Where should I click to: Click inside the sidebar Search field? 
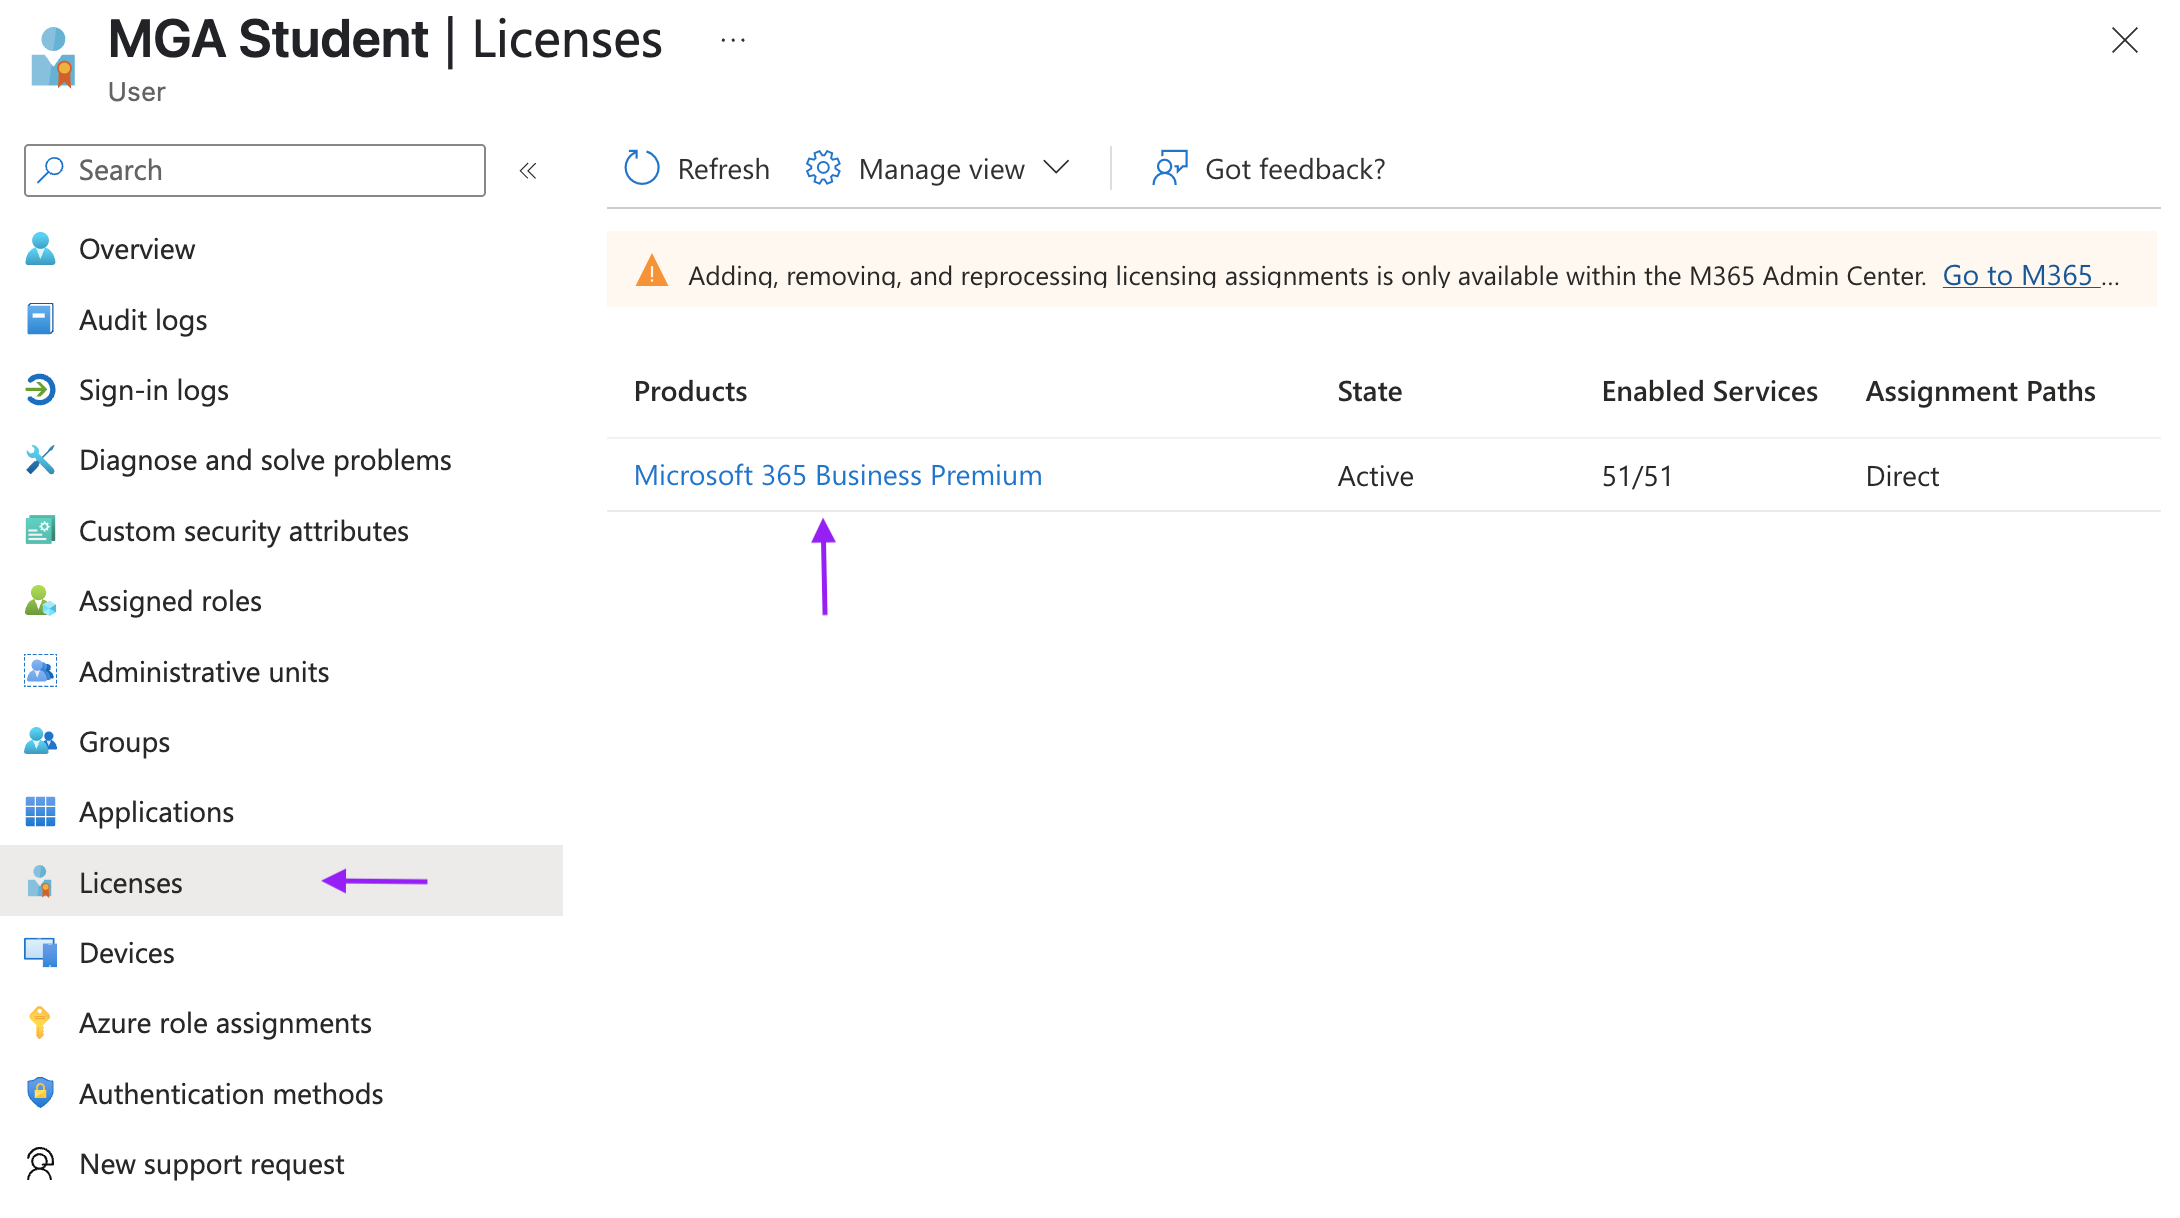(255, 170)
